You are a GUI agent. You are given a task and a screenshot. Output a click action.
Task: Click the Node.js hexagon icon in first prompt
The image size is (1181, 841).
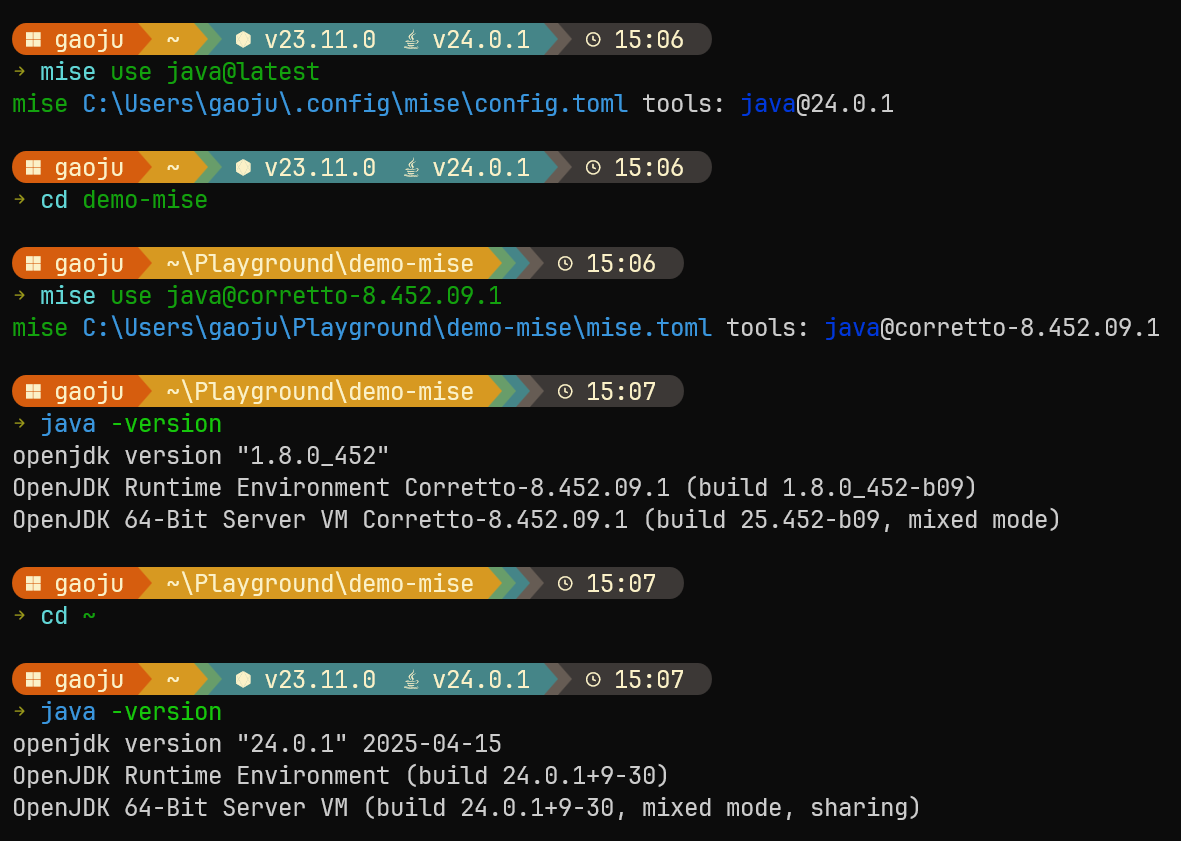pyautogui.click(x=243, y=39)
